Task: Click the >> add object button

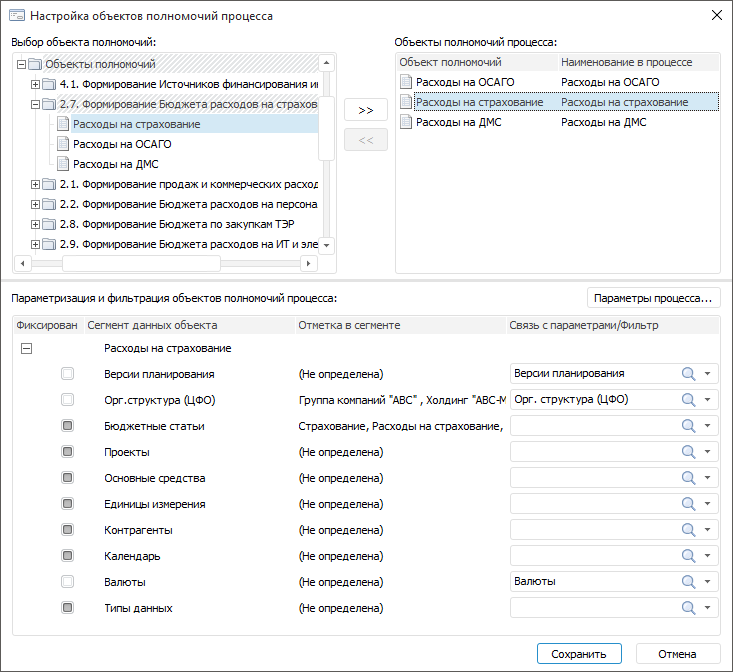Action: point(365,110)
